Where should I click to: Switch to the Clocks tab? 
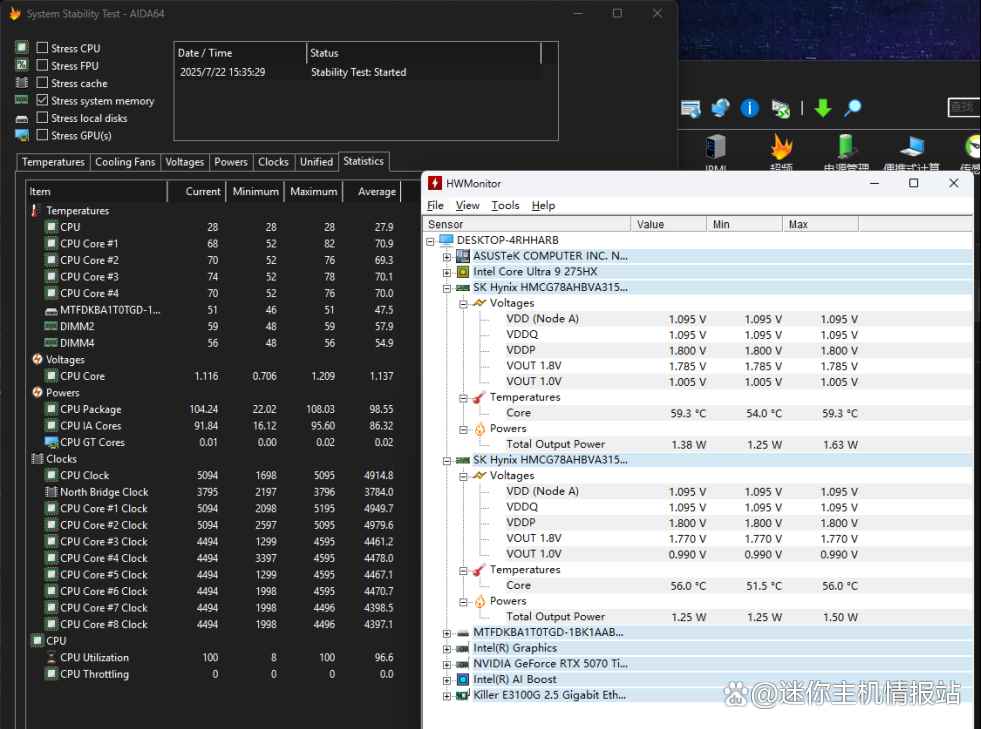273,162
